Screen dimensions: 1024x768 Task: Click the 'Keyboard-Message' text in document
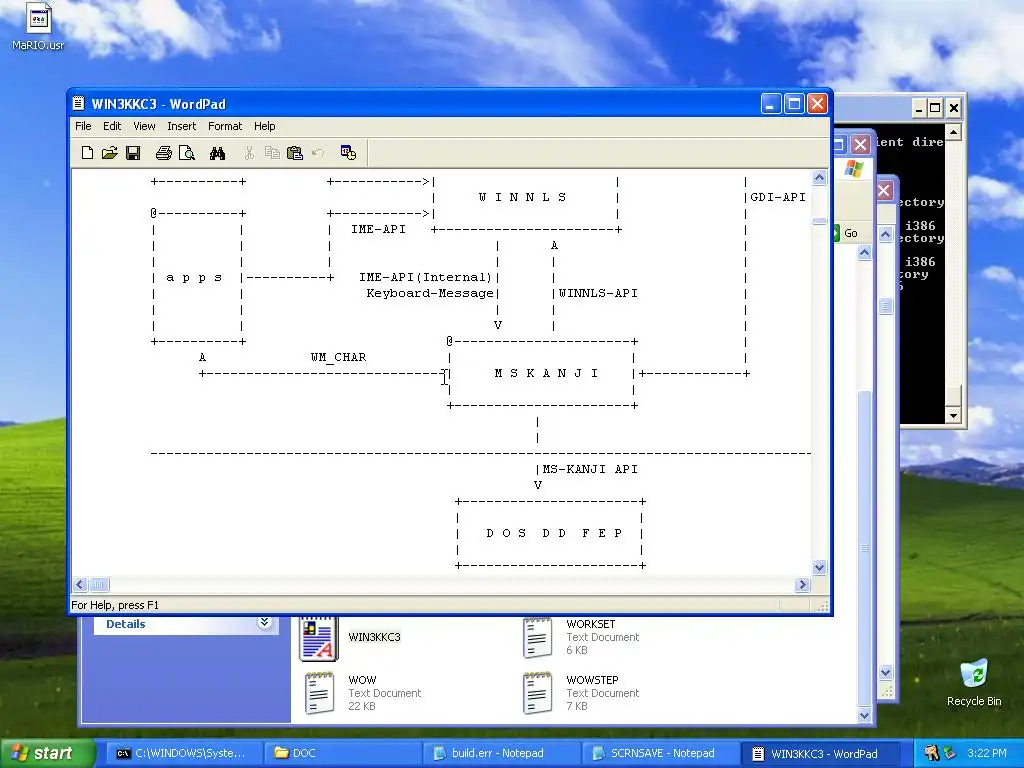click(x=430, y=293)
